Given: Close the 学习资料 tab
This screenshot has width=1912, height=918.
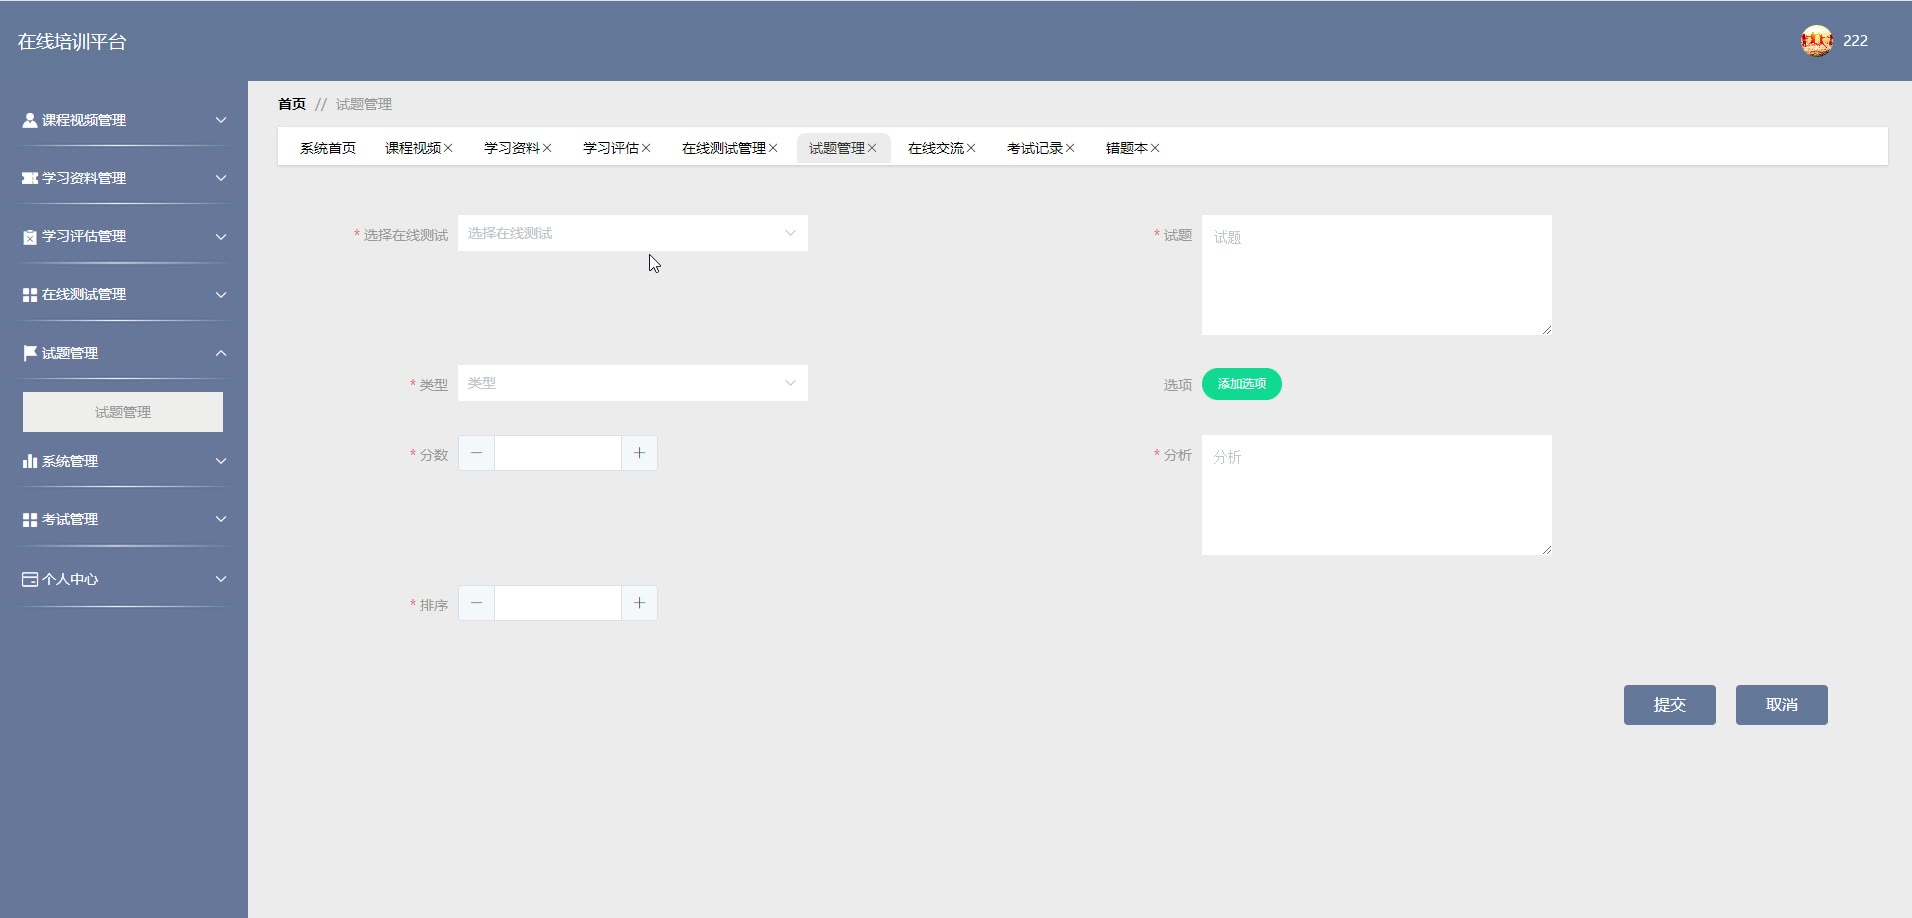Looking at the screenshot, I should pyautogui.click(x=547, y=148).
